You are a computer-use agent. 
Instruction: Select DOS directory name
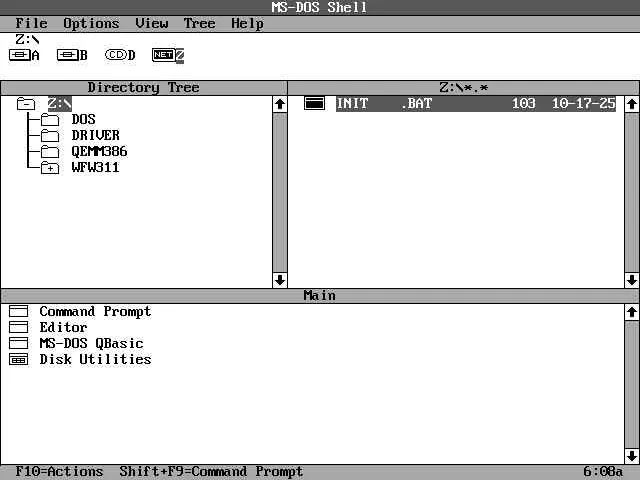click(x=84, y=120)
